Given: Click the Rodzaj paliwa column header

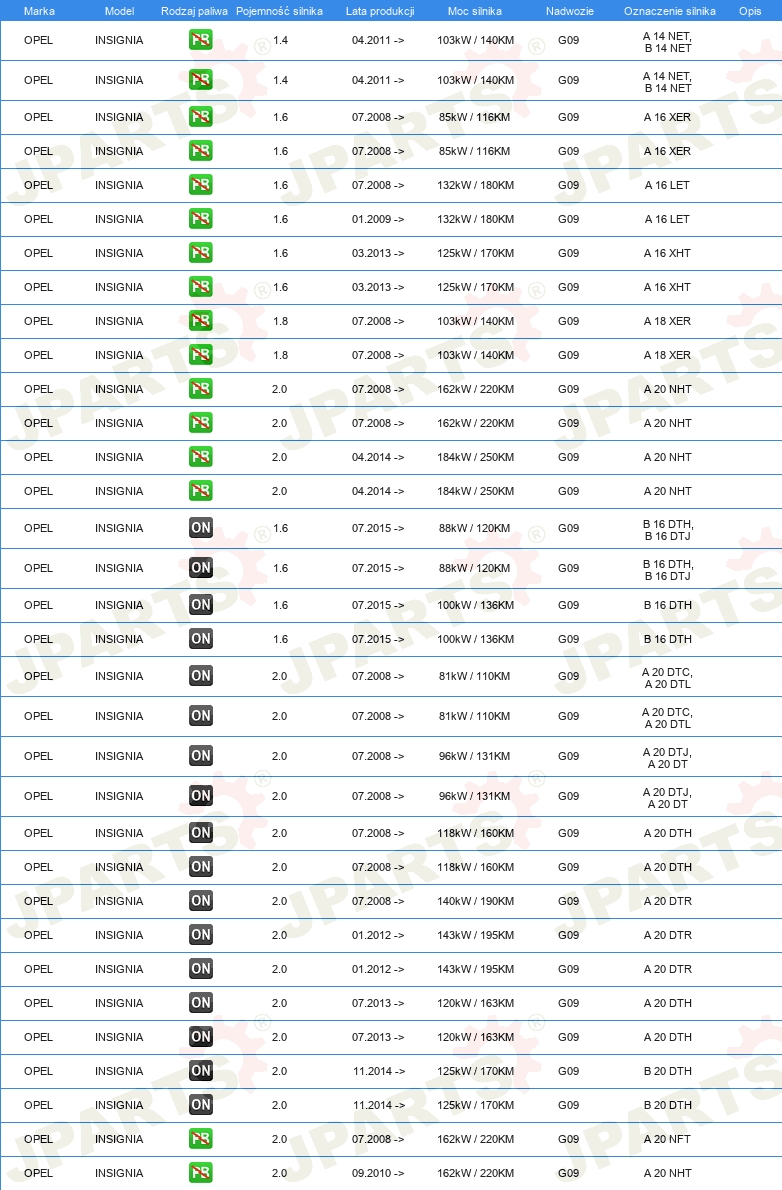Looking at the screenshot, I should (194, 11).
